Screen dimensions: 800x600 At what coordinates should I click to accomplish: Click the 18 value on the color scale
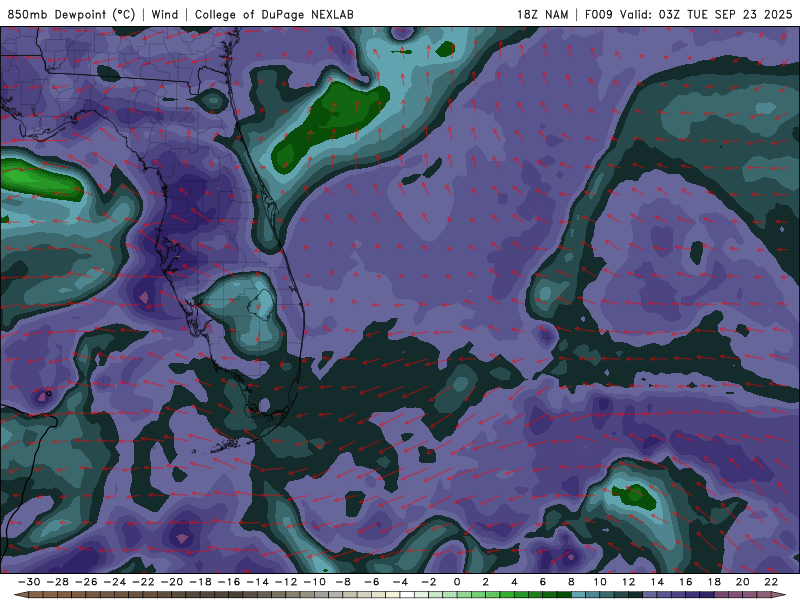point(714,582)
